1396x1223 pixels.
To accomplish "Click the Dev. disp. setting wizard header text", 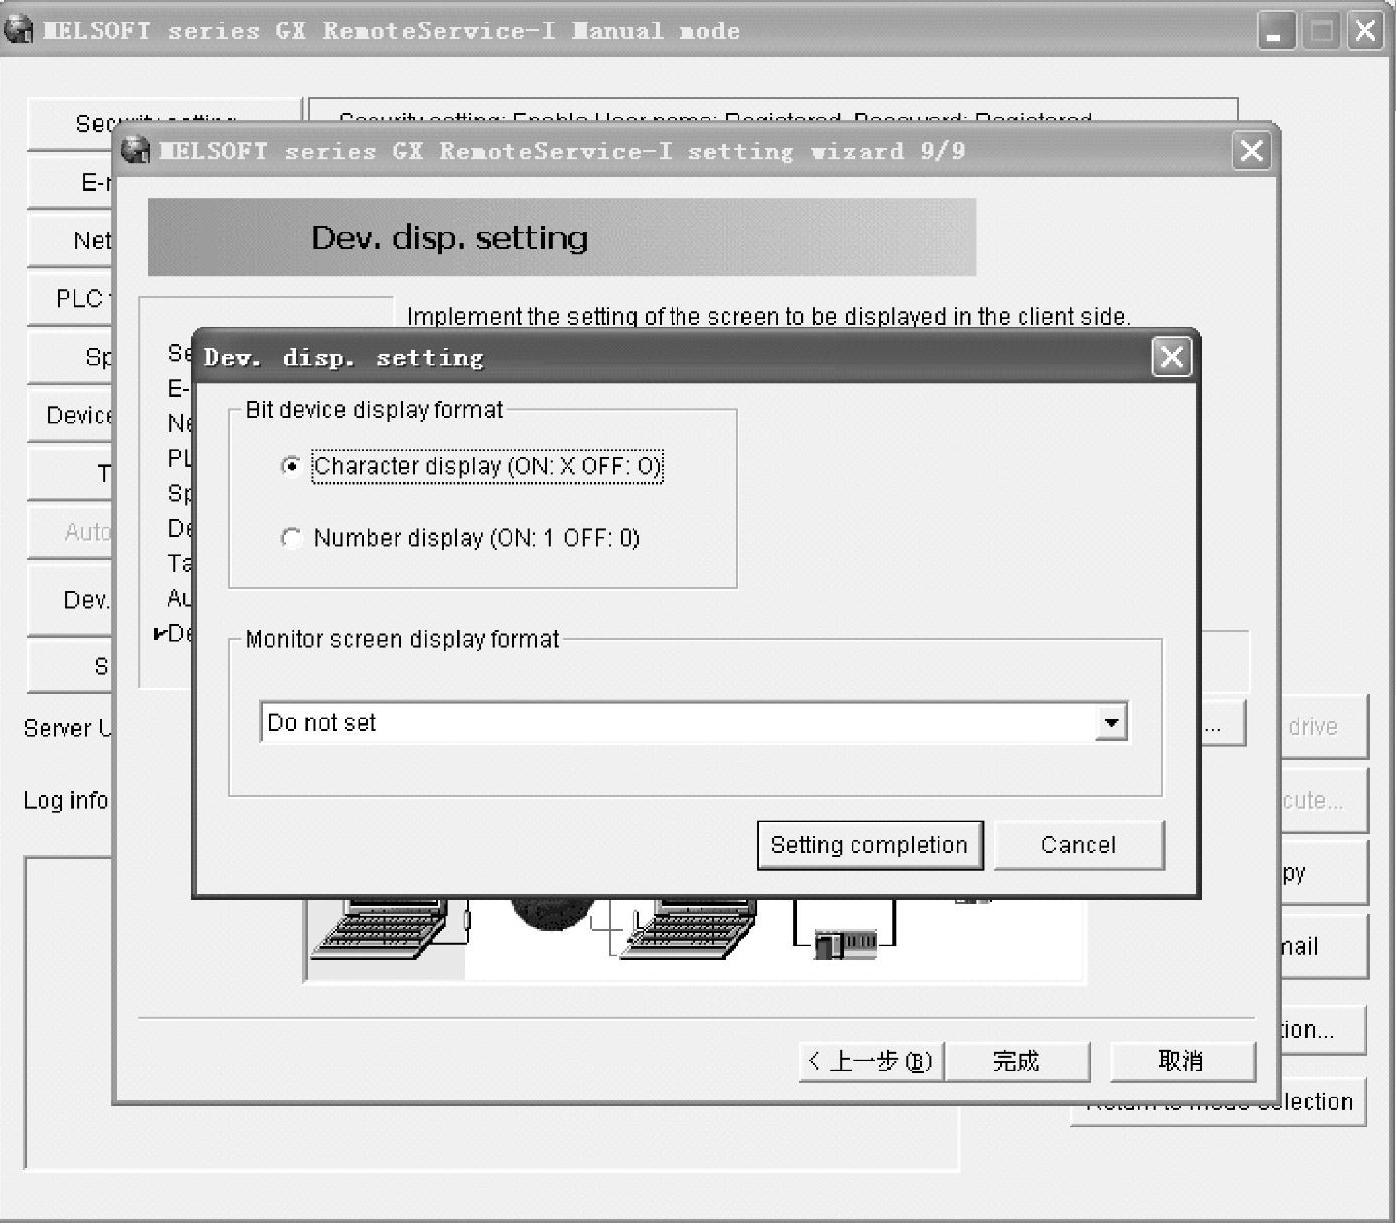I will (x=449, y=238).
